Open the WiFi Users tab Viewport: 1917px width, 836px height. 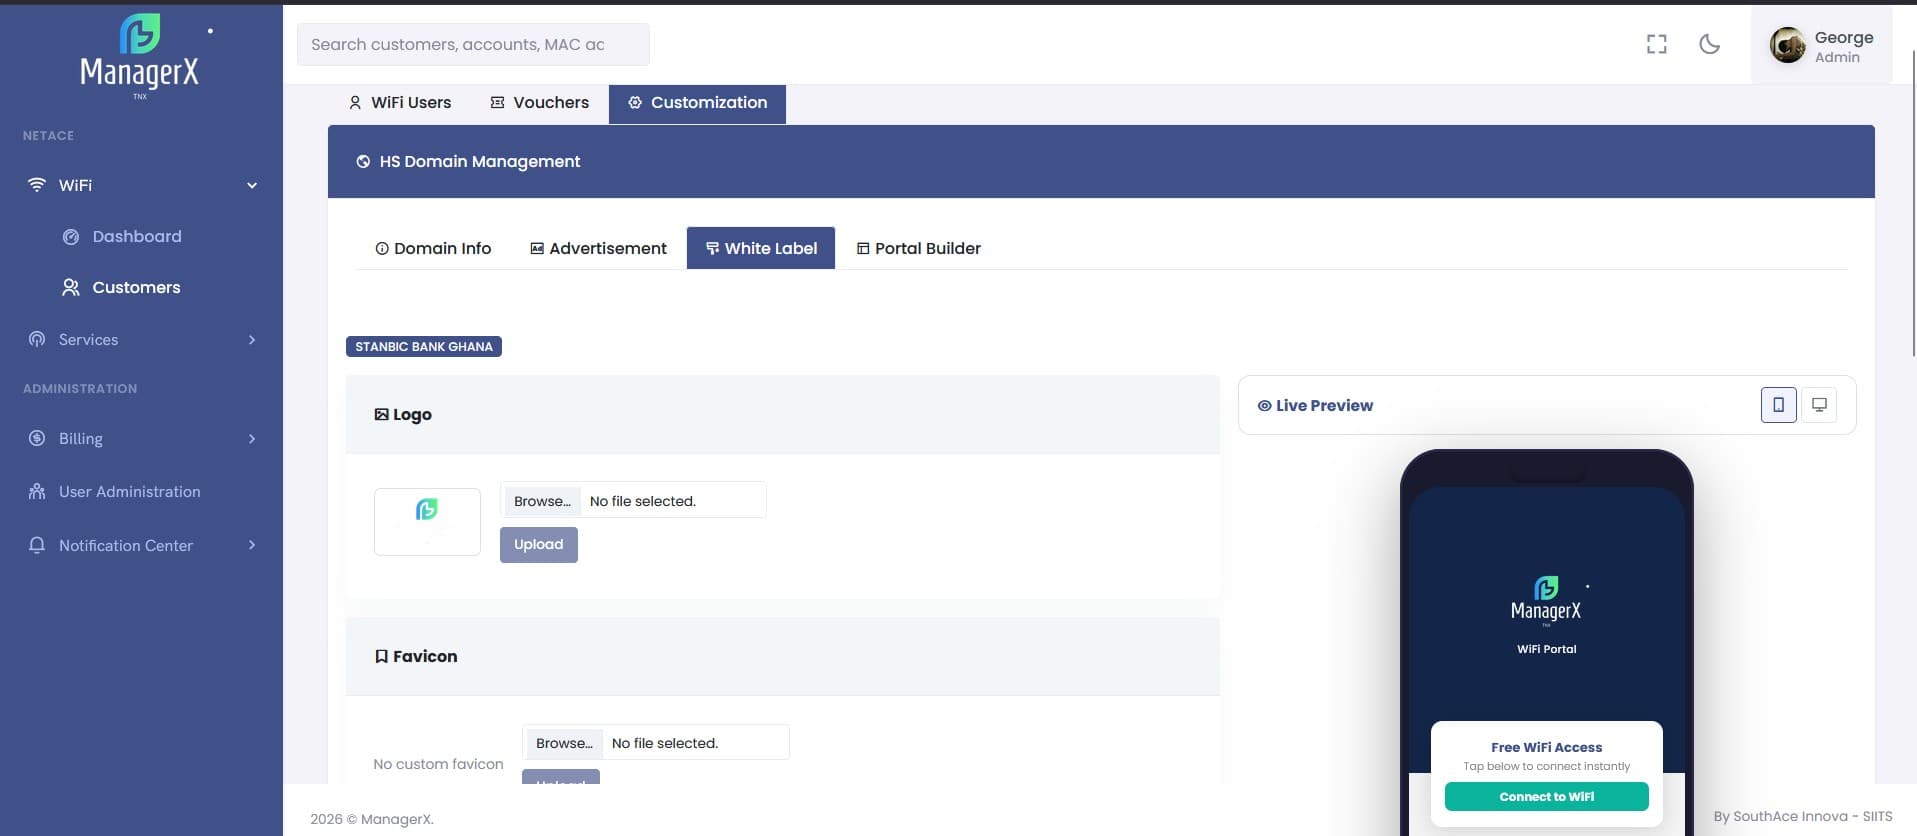[399, 103]
